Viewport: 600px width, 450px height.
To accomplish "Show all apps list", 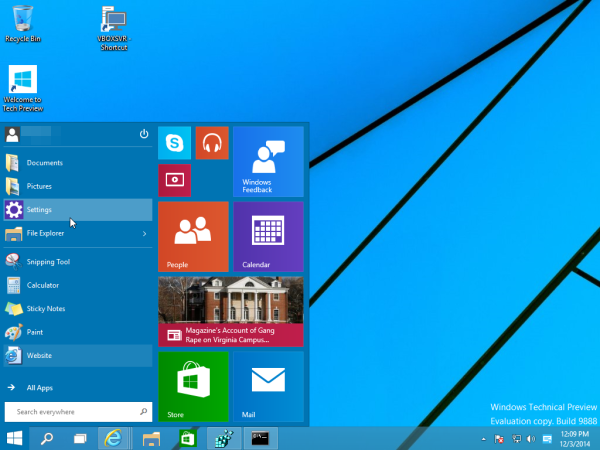I will point(42,387).
